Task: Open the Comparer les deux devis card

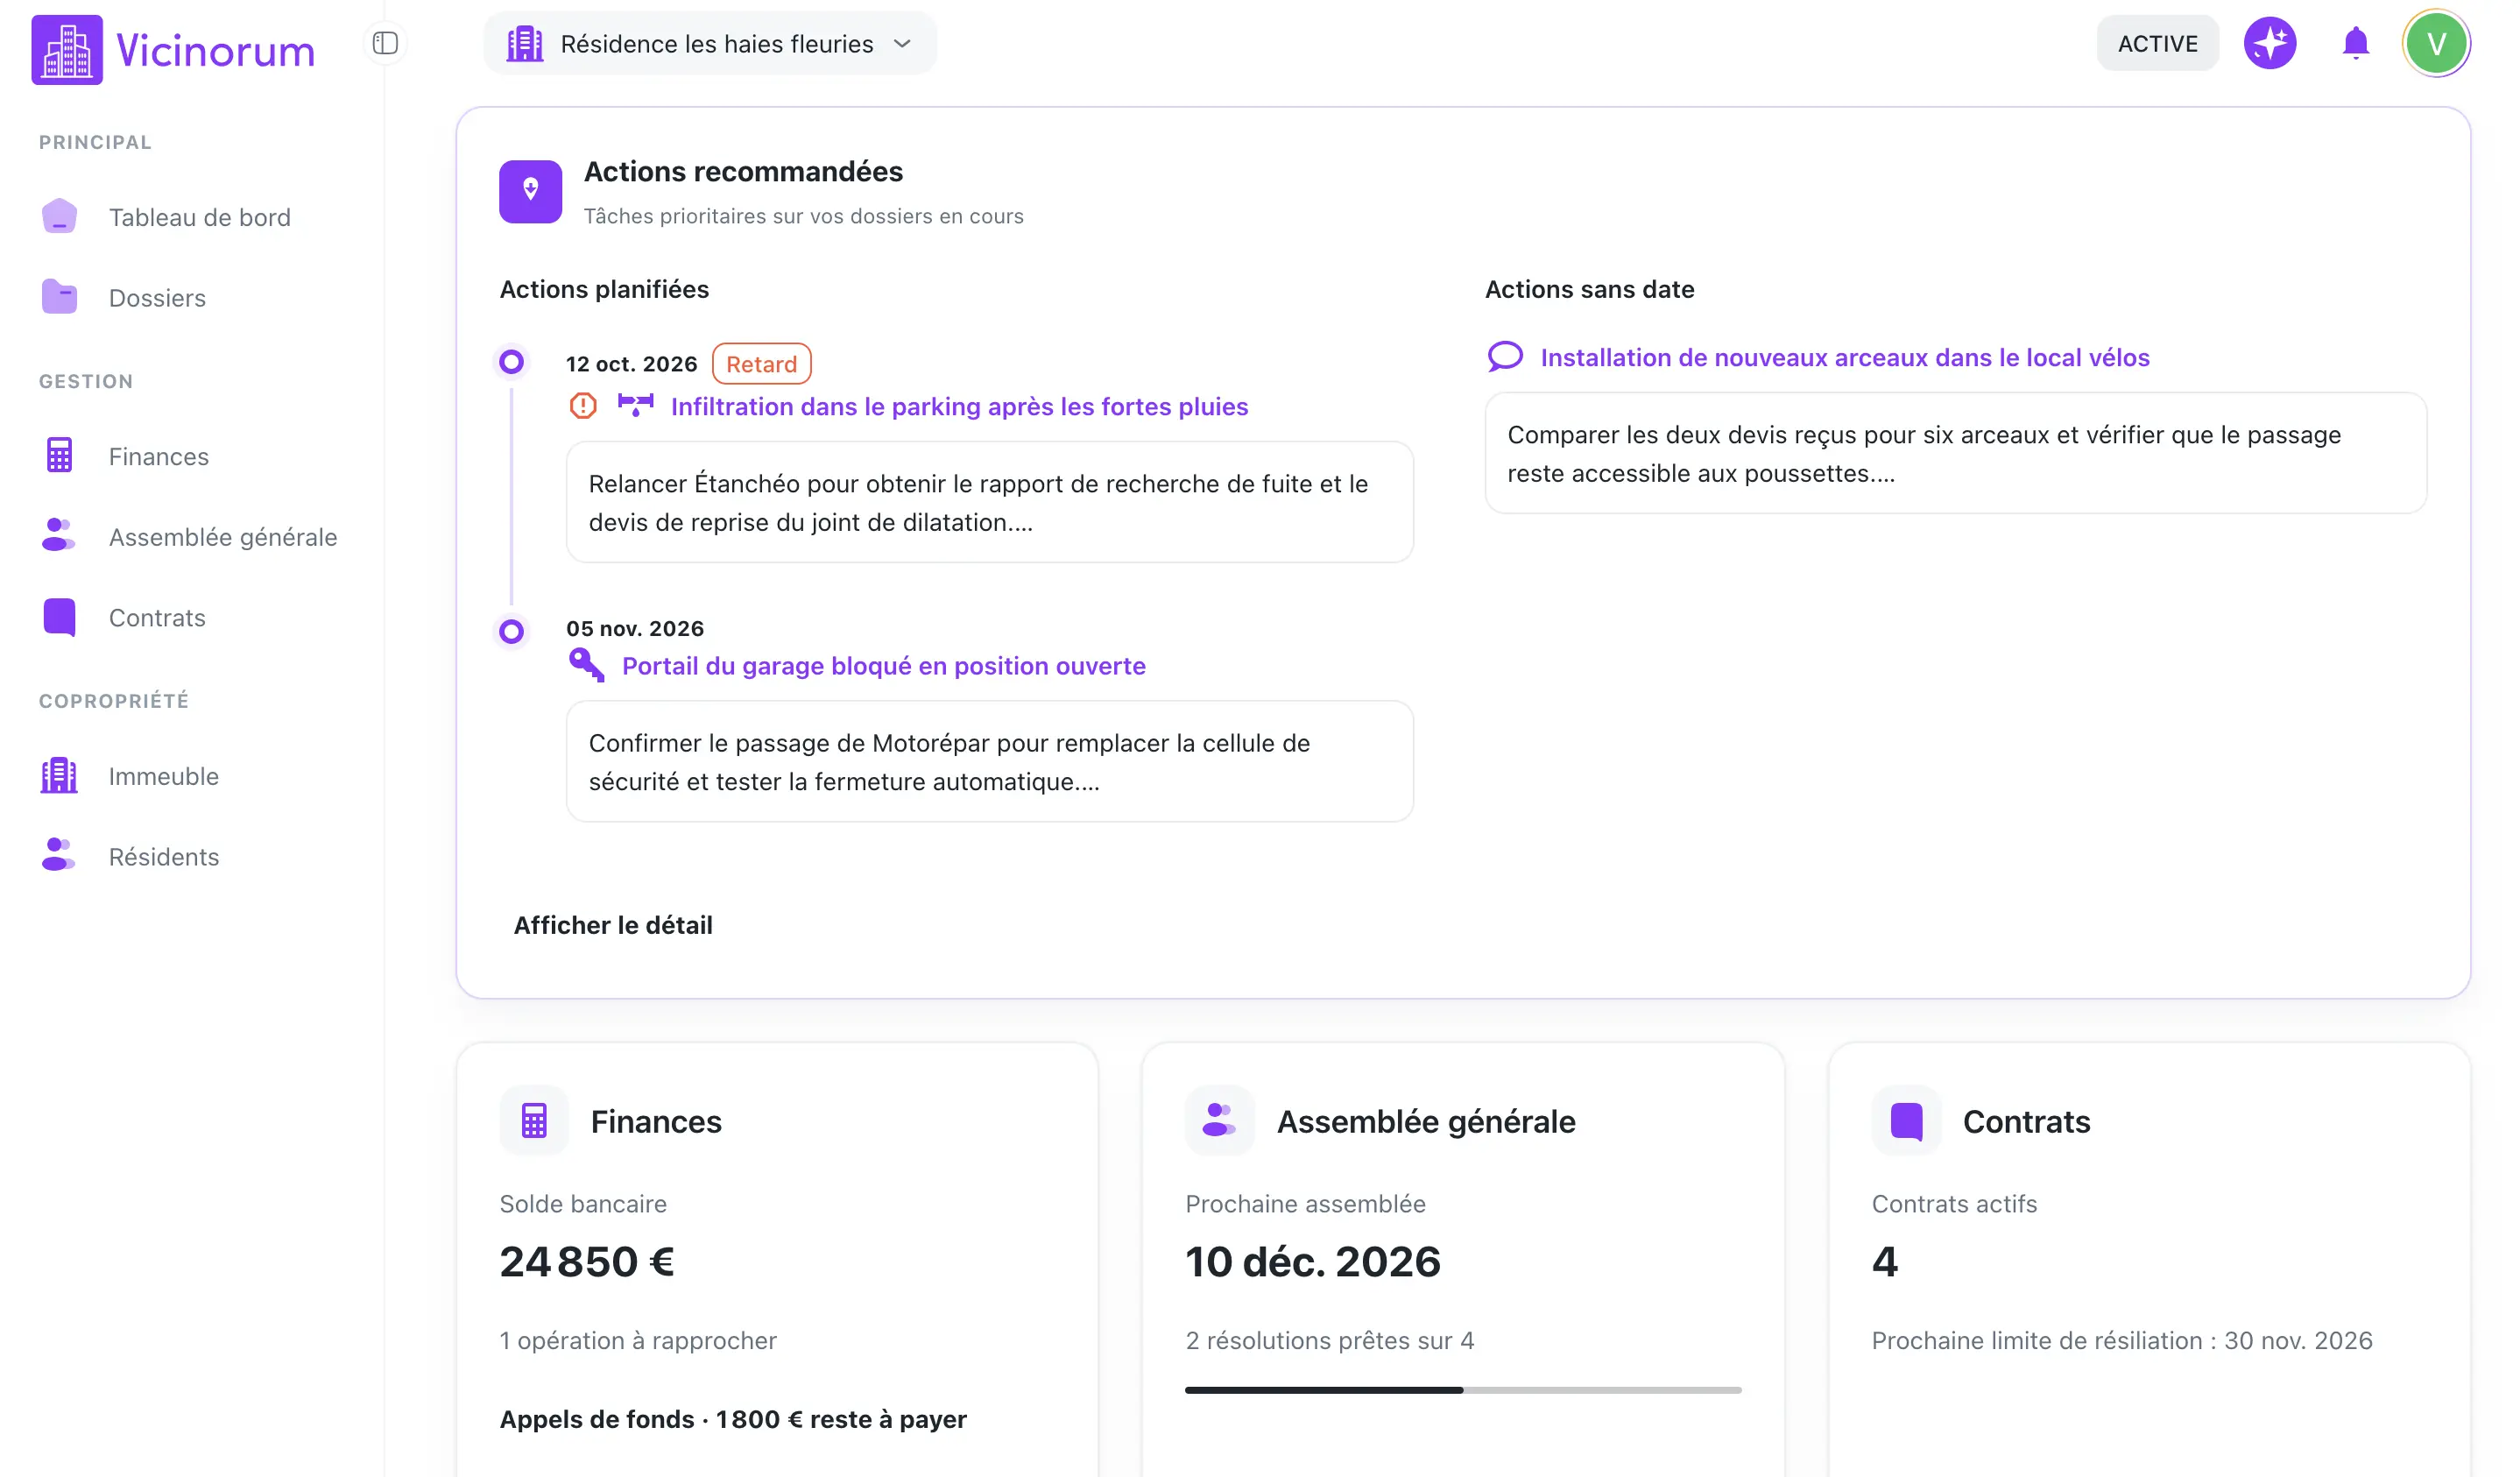Action: coord(1955,453)
